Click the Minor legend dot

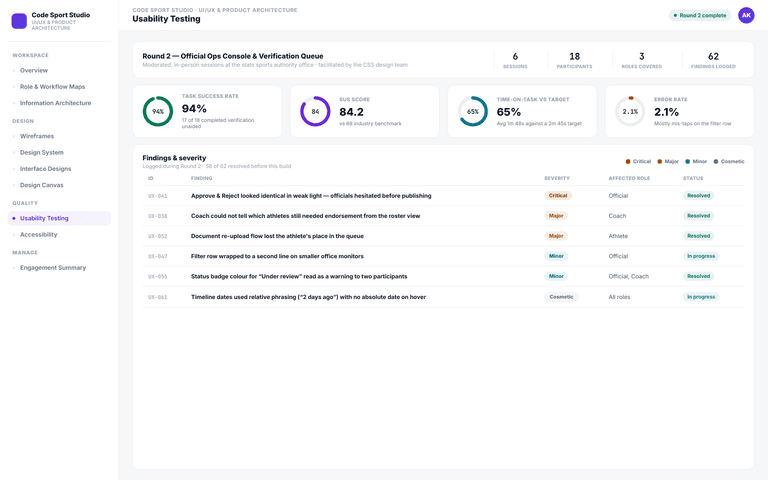(688, 162)
